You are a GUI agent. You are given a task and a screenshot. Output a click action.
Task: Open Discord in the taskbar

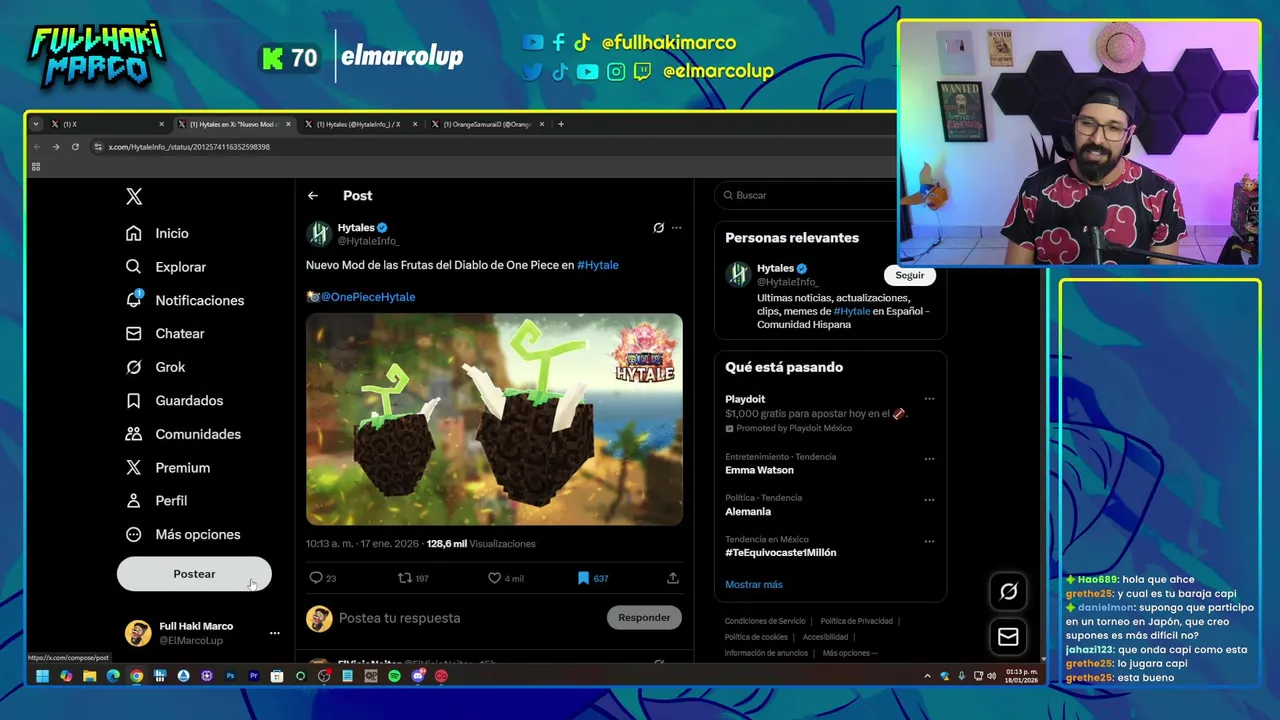pos(418,676)
